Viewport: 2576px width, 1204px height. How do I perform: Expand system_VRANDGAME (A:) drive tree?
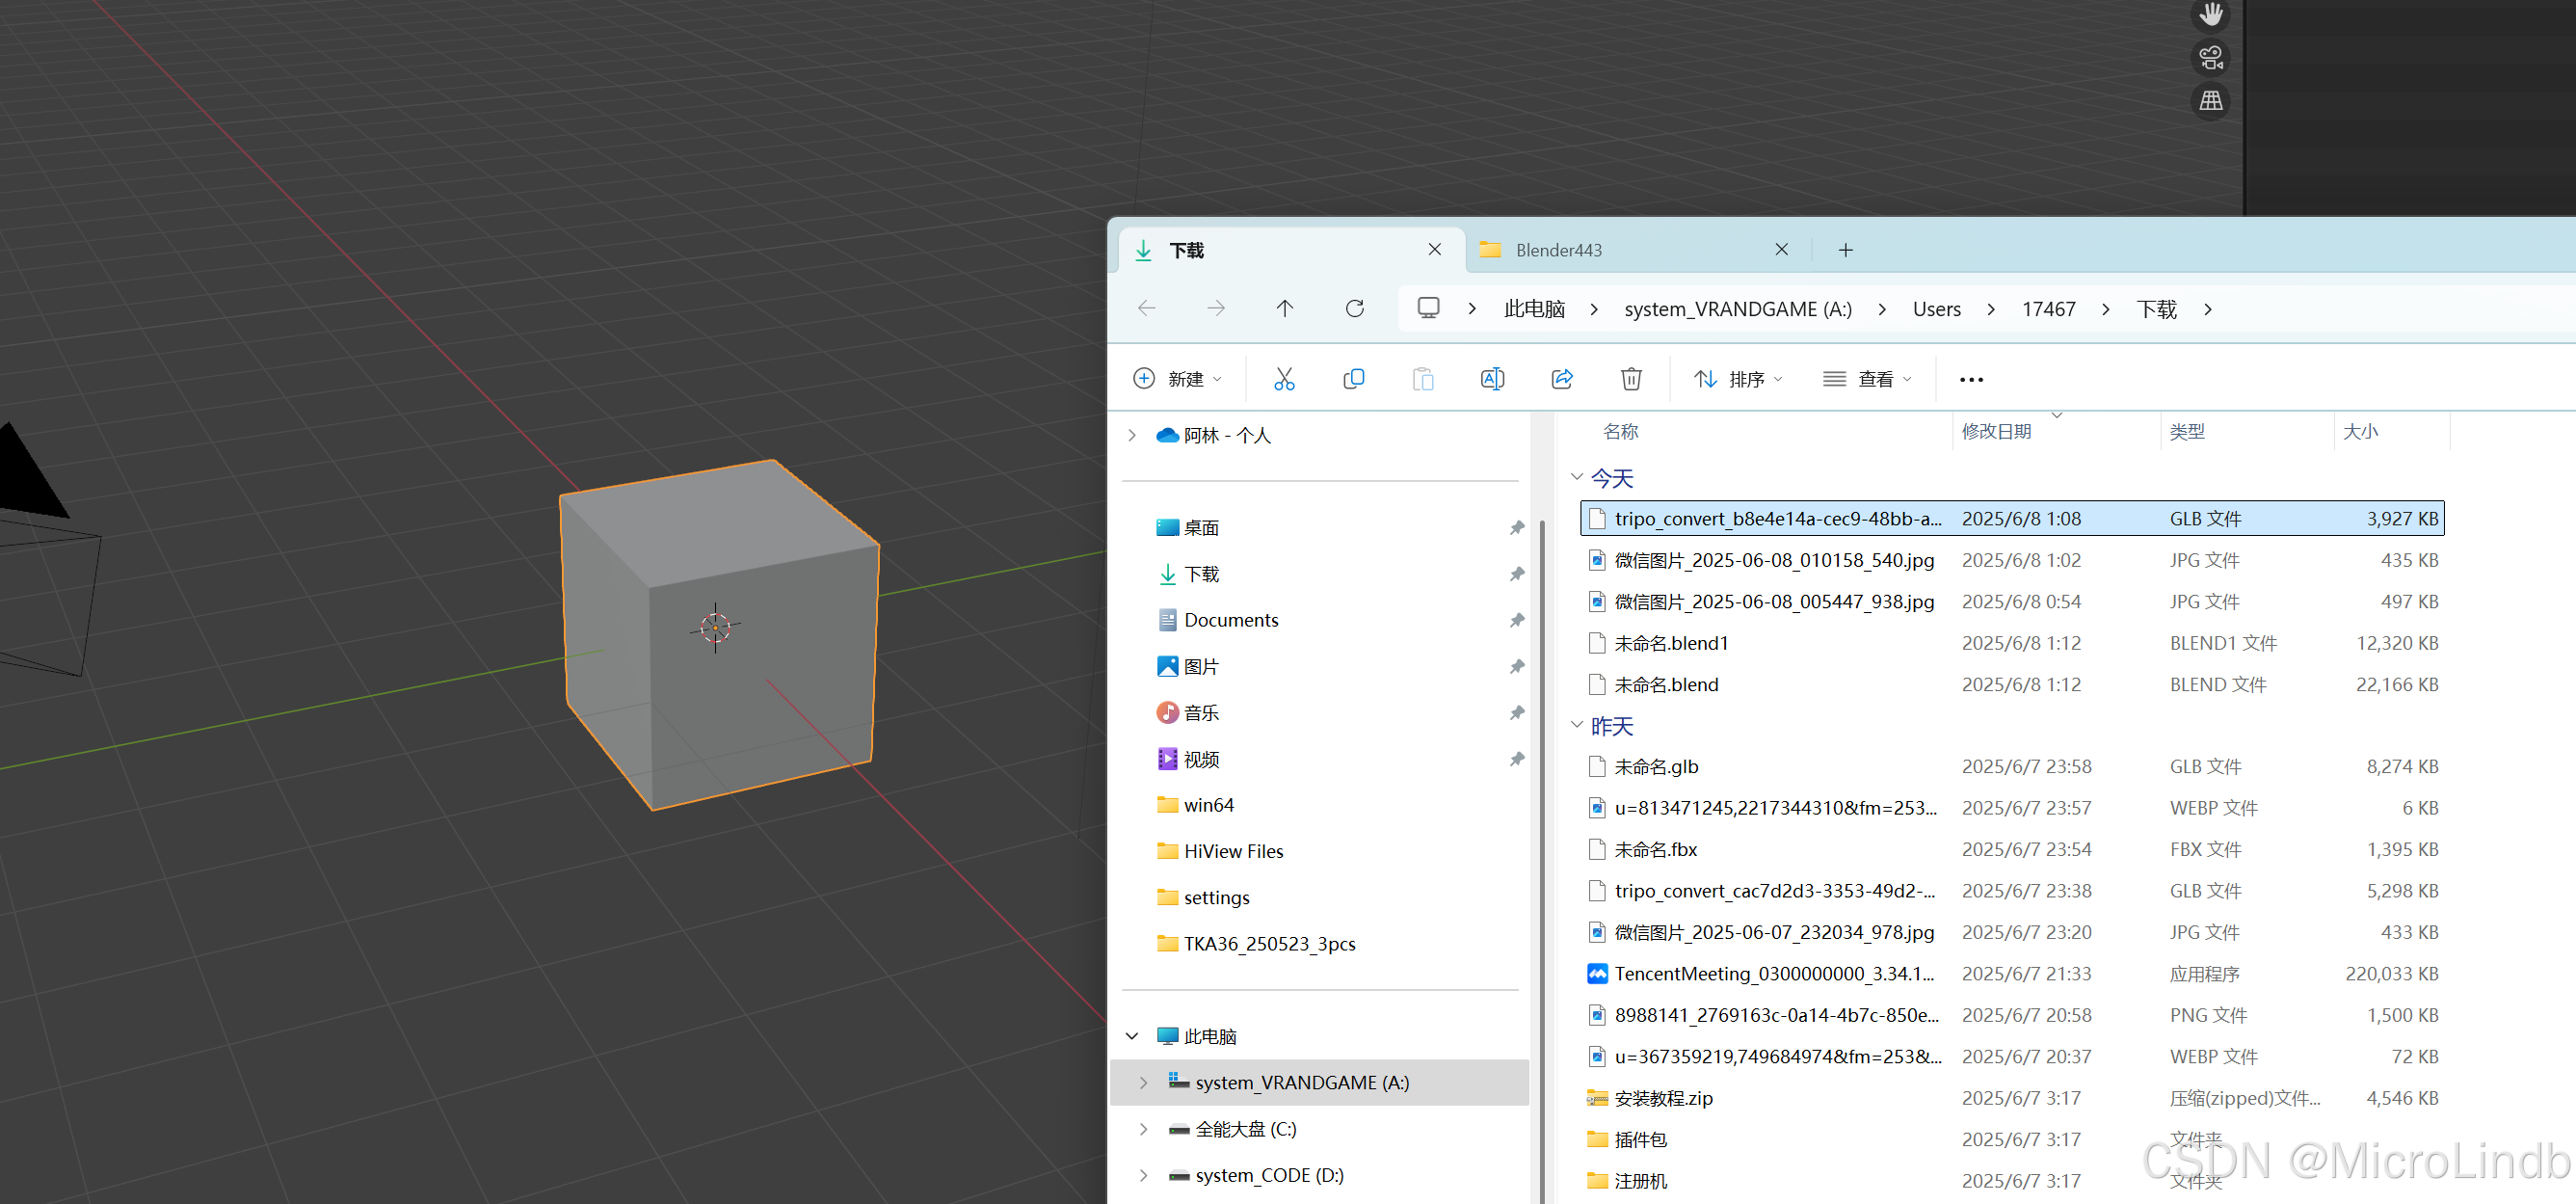point(1143,1083)
